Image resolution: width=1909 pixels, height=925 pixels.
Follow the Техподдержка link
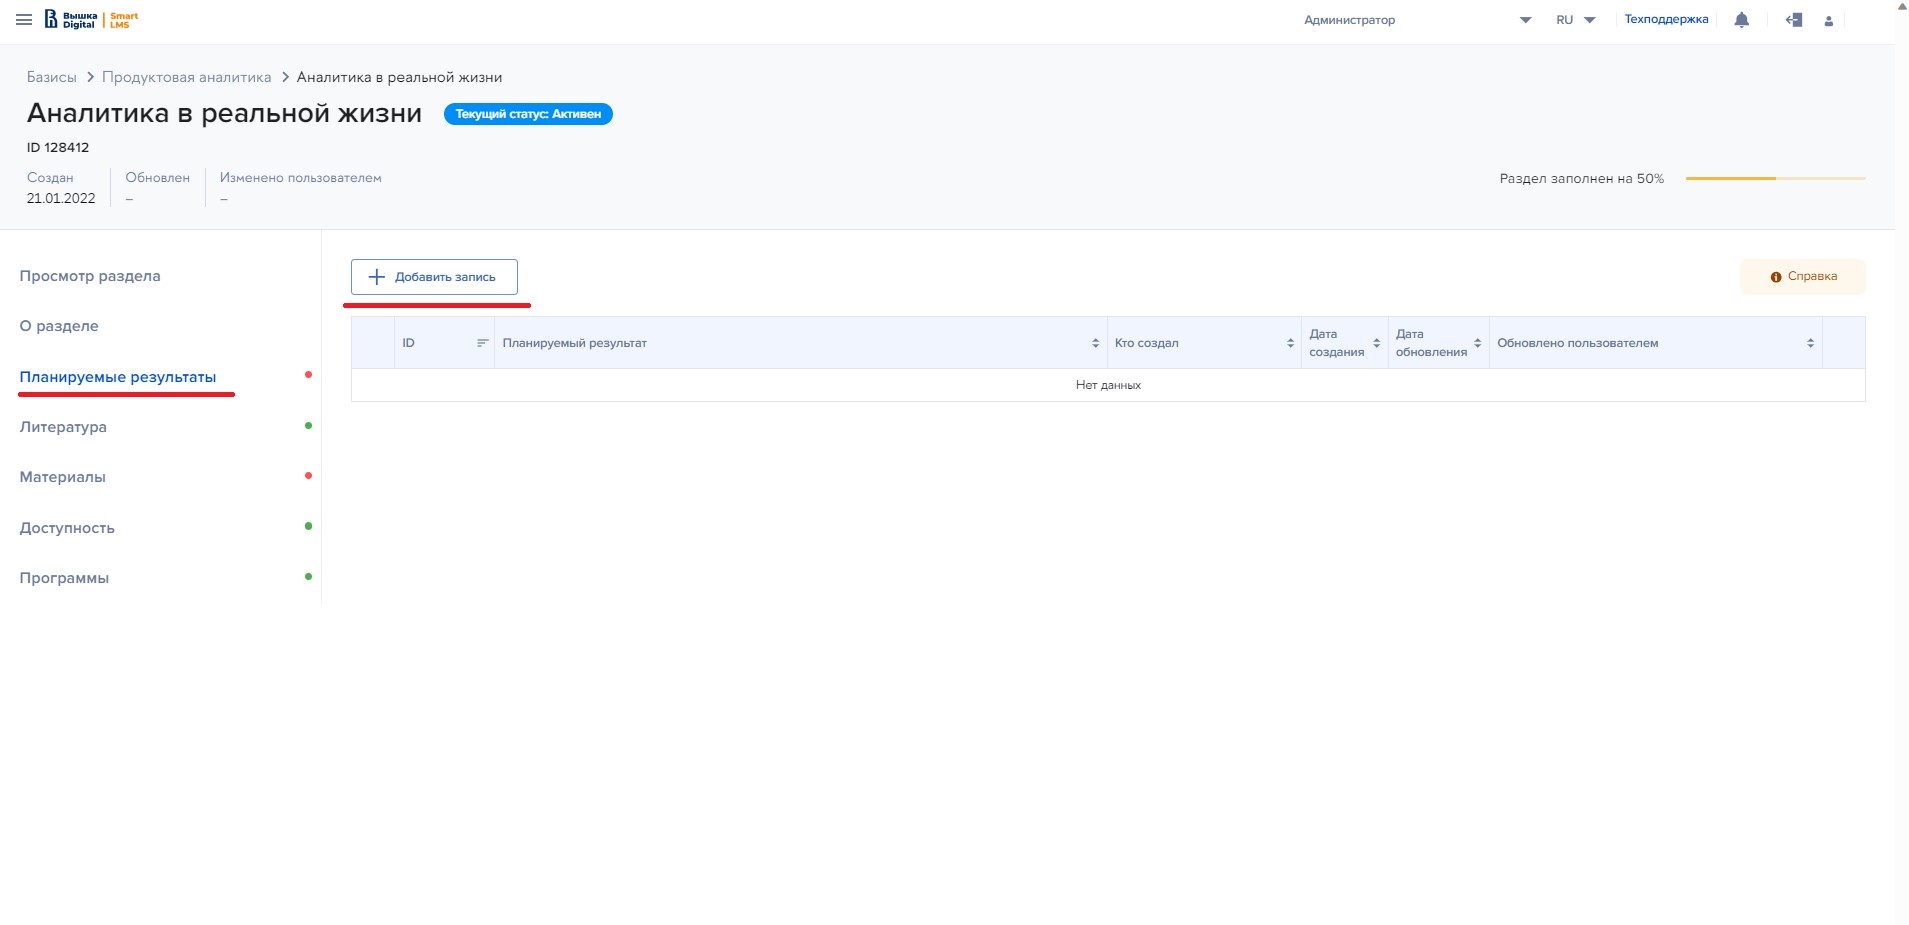click(1666, 20)
